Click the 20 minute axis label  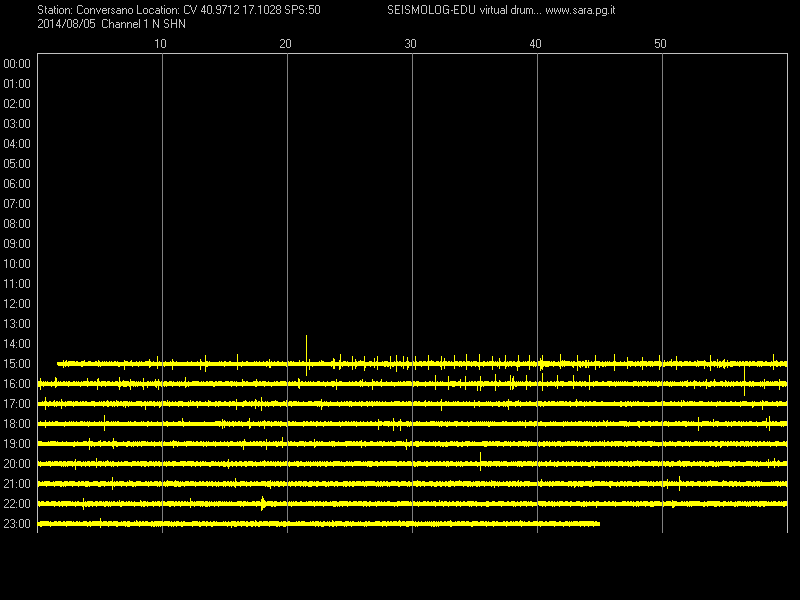coord(285,44)
